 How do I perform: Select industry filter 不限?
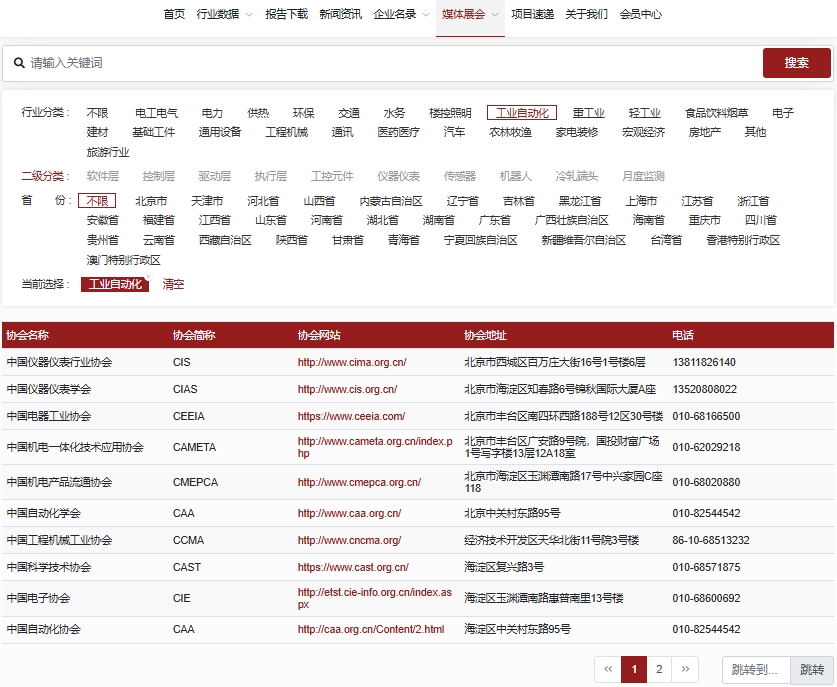coord(98,113)
